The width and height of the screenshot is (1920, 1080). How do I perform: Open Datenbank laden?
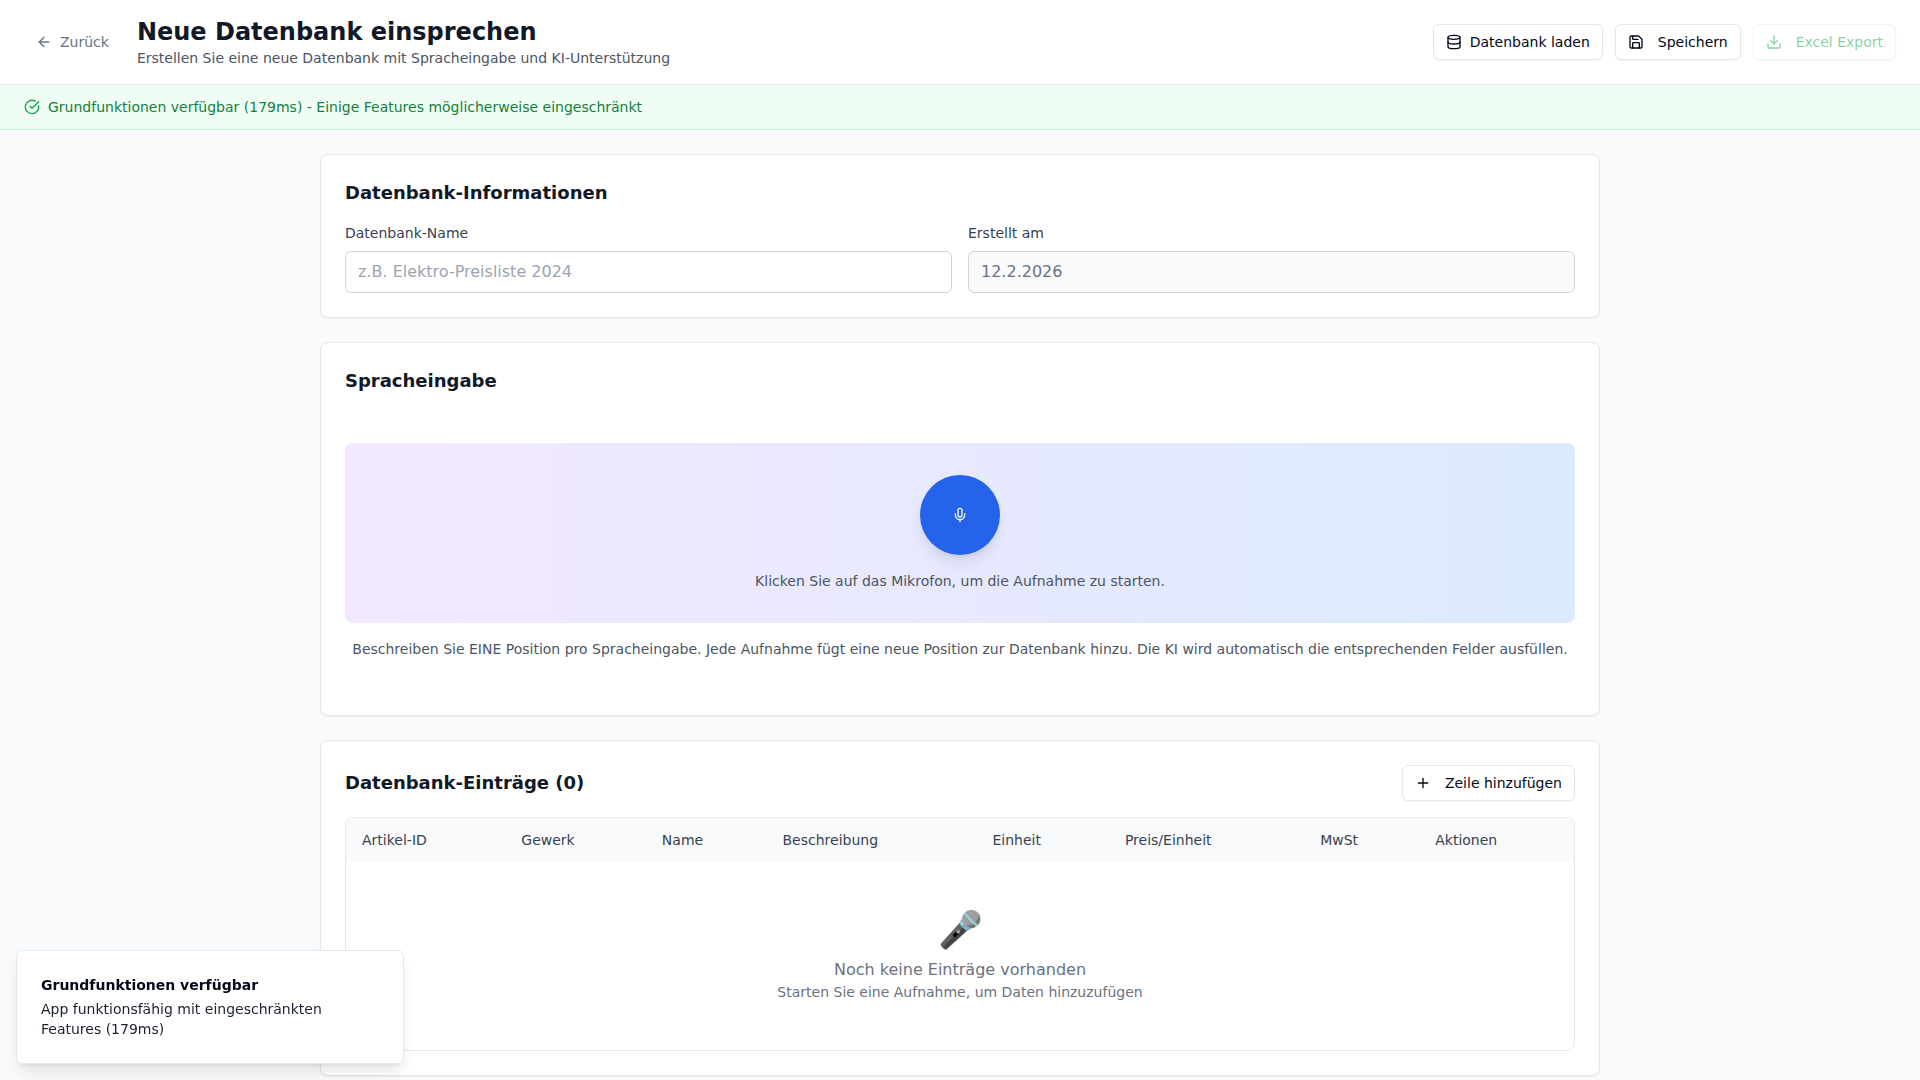click(1517, 42)
